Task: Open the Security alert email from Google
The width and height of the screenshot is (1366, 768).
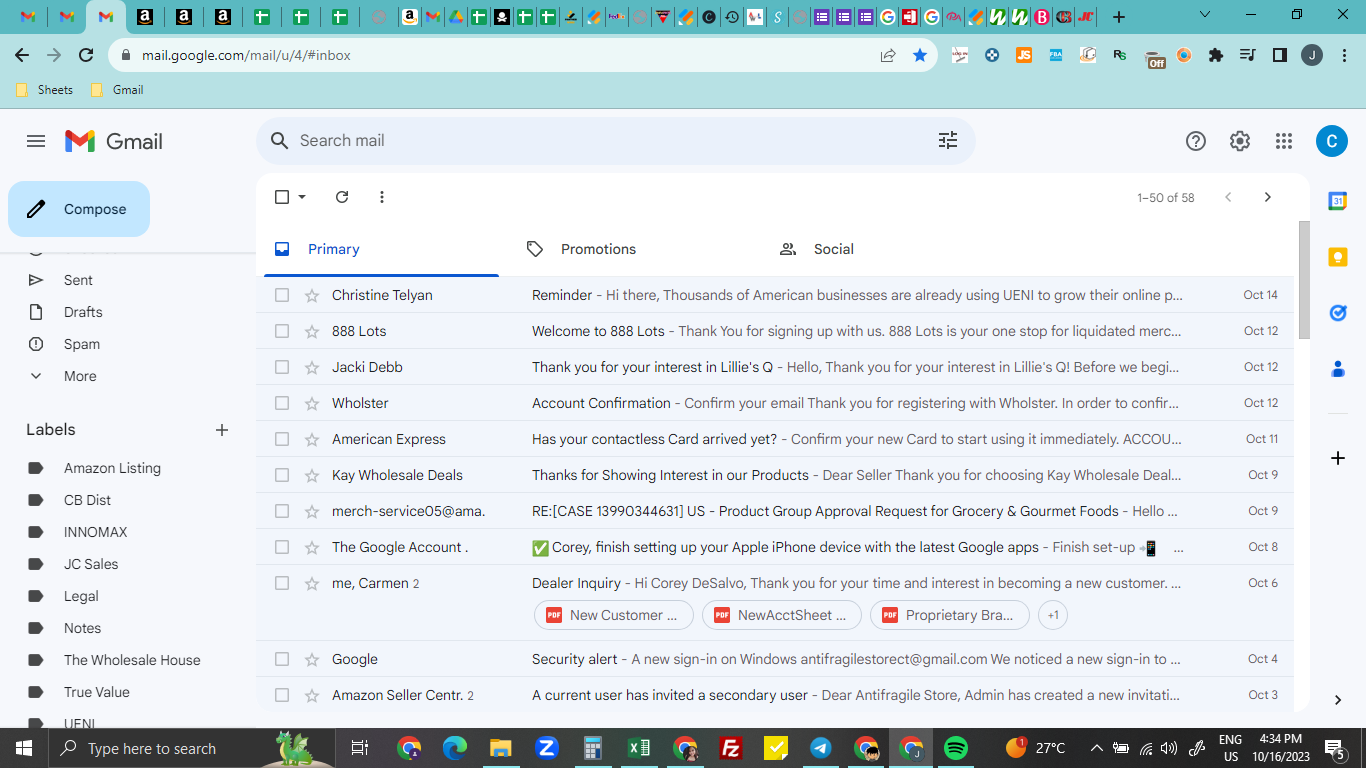Action: click(x=775, y=659)
